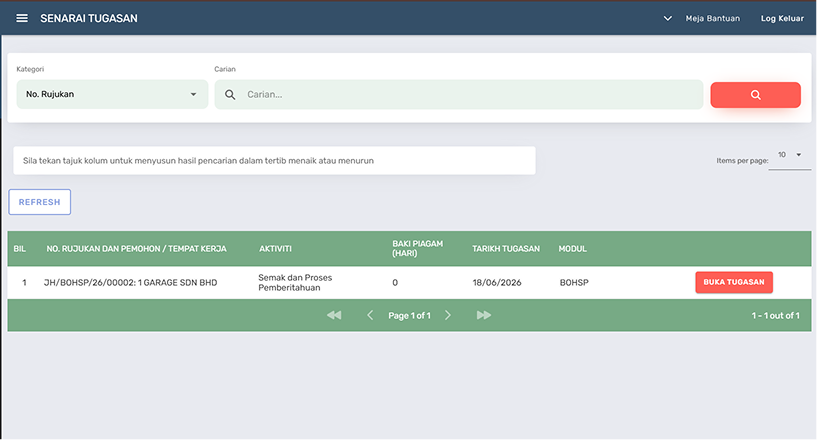Open Meja Bantuan help desk

pyautogui.click(x=712, y=18)
